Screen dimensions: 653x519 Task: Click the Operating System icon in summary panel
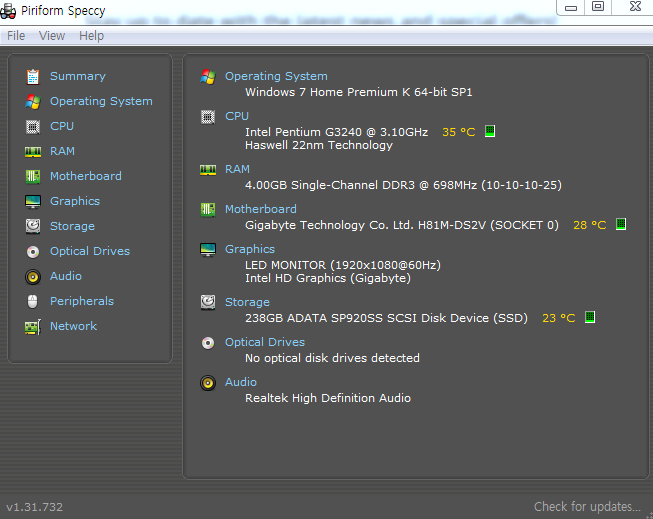pos(208,77)
